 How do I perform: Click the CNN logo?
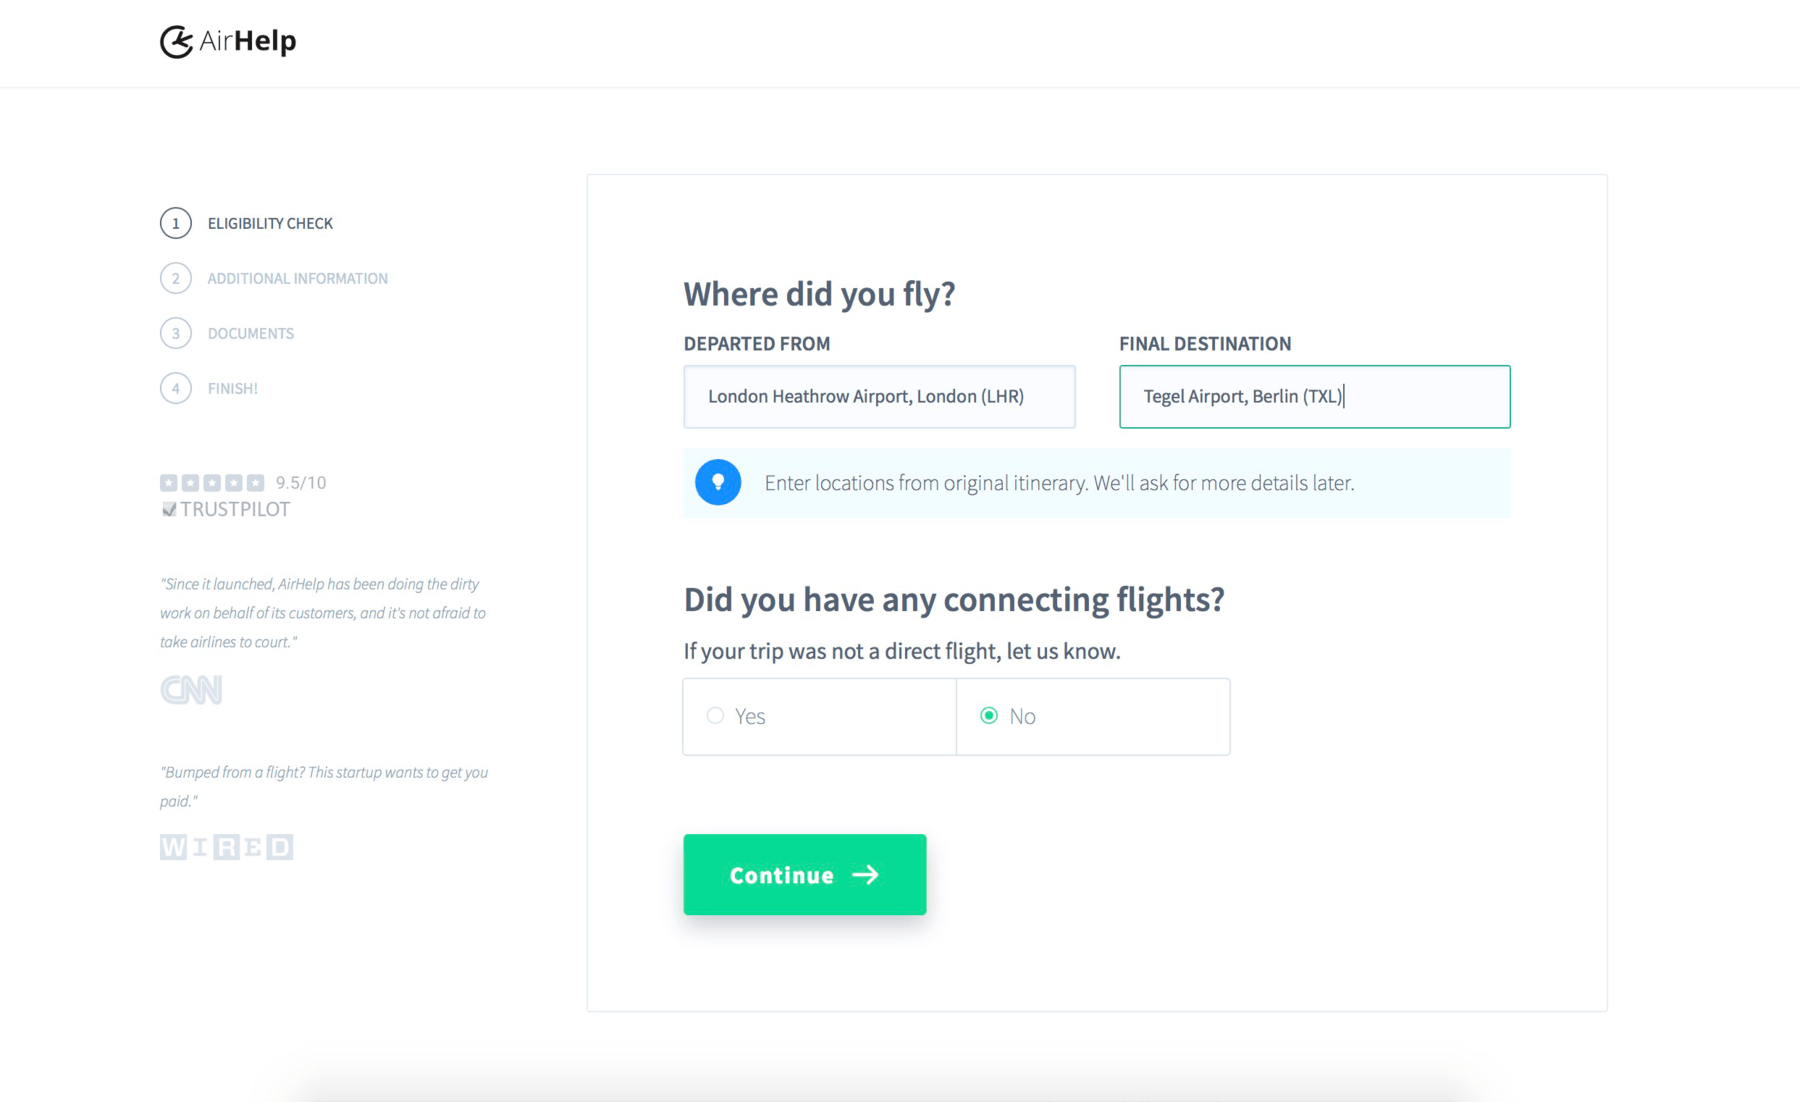coord(190,689)
